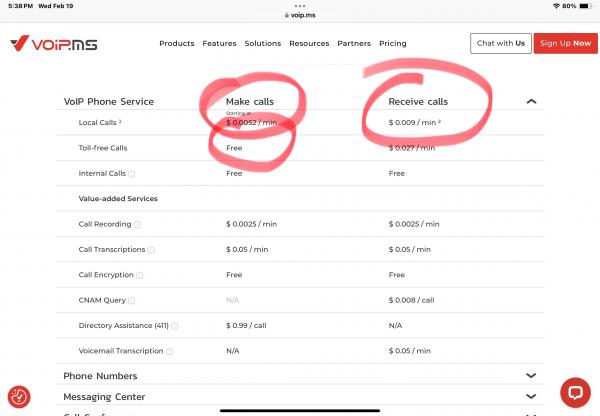600x416 pixels.
Task: Open the Features menu
Action: (219, 44)
